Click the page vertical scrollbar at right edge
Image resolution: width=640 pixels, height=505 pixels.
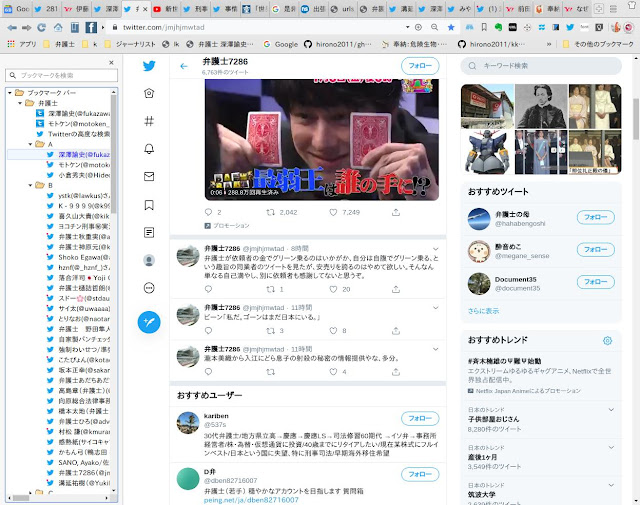[636, 119]
